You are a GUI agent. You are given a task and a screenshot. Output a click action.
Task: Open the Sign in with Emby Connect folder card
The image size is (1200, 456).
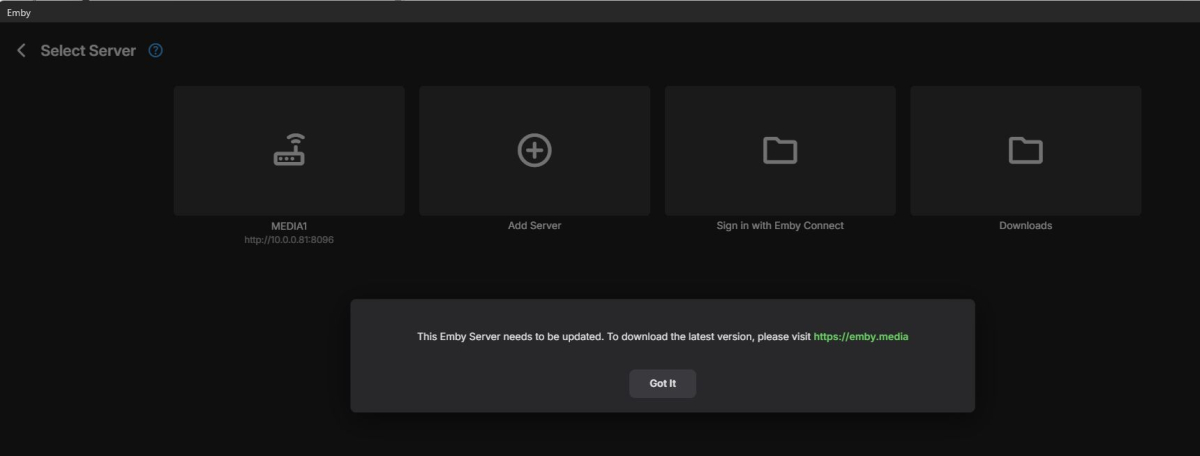(780, 150)
